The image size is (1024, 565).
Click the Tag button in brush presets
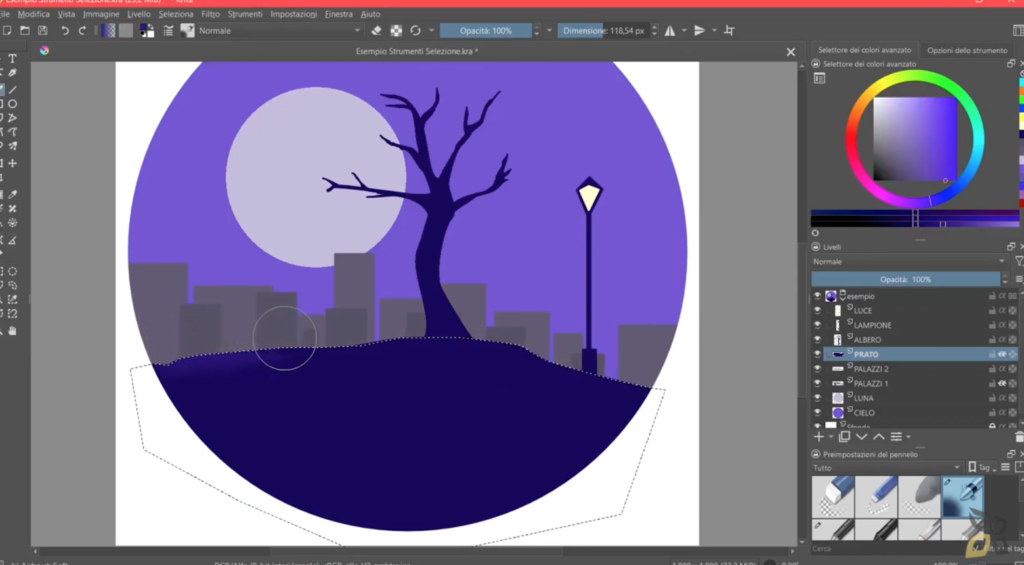(x=982, y=468)
